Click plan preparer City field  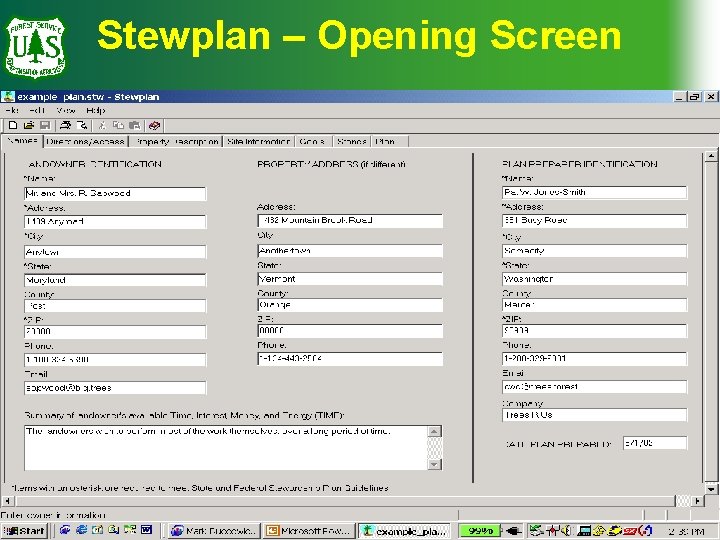pyautogui.click(x=595, y=251)
